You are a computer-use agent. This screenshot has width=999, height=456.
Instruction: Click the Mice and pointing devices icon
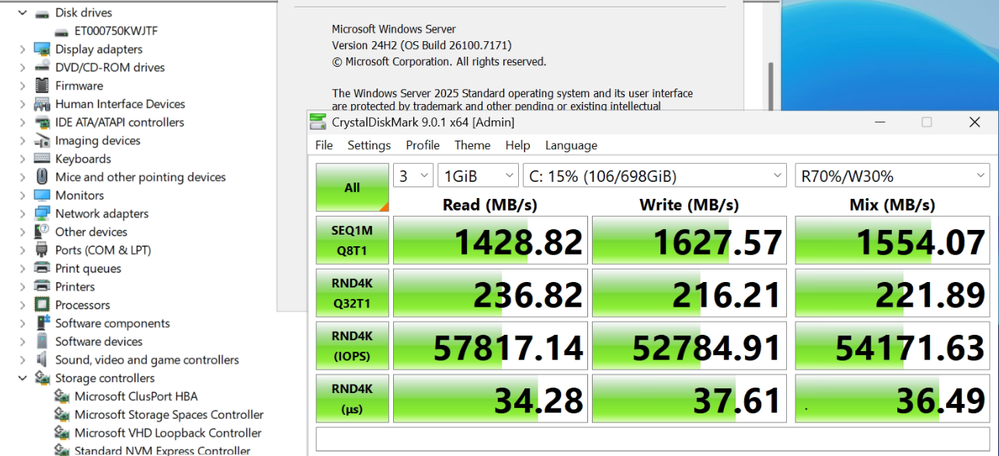[42, 177]
